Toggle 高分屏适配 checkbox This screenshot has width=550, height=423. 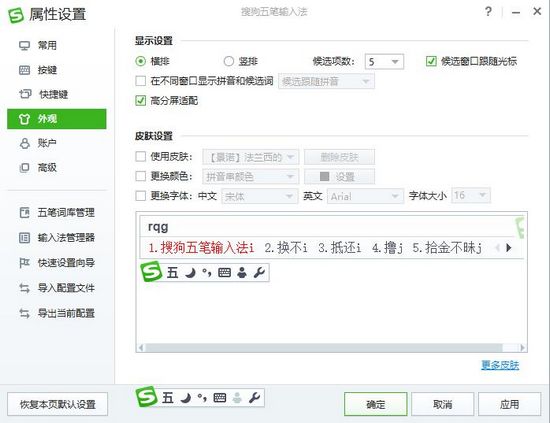pyautogui.click(x=141, y=101)
